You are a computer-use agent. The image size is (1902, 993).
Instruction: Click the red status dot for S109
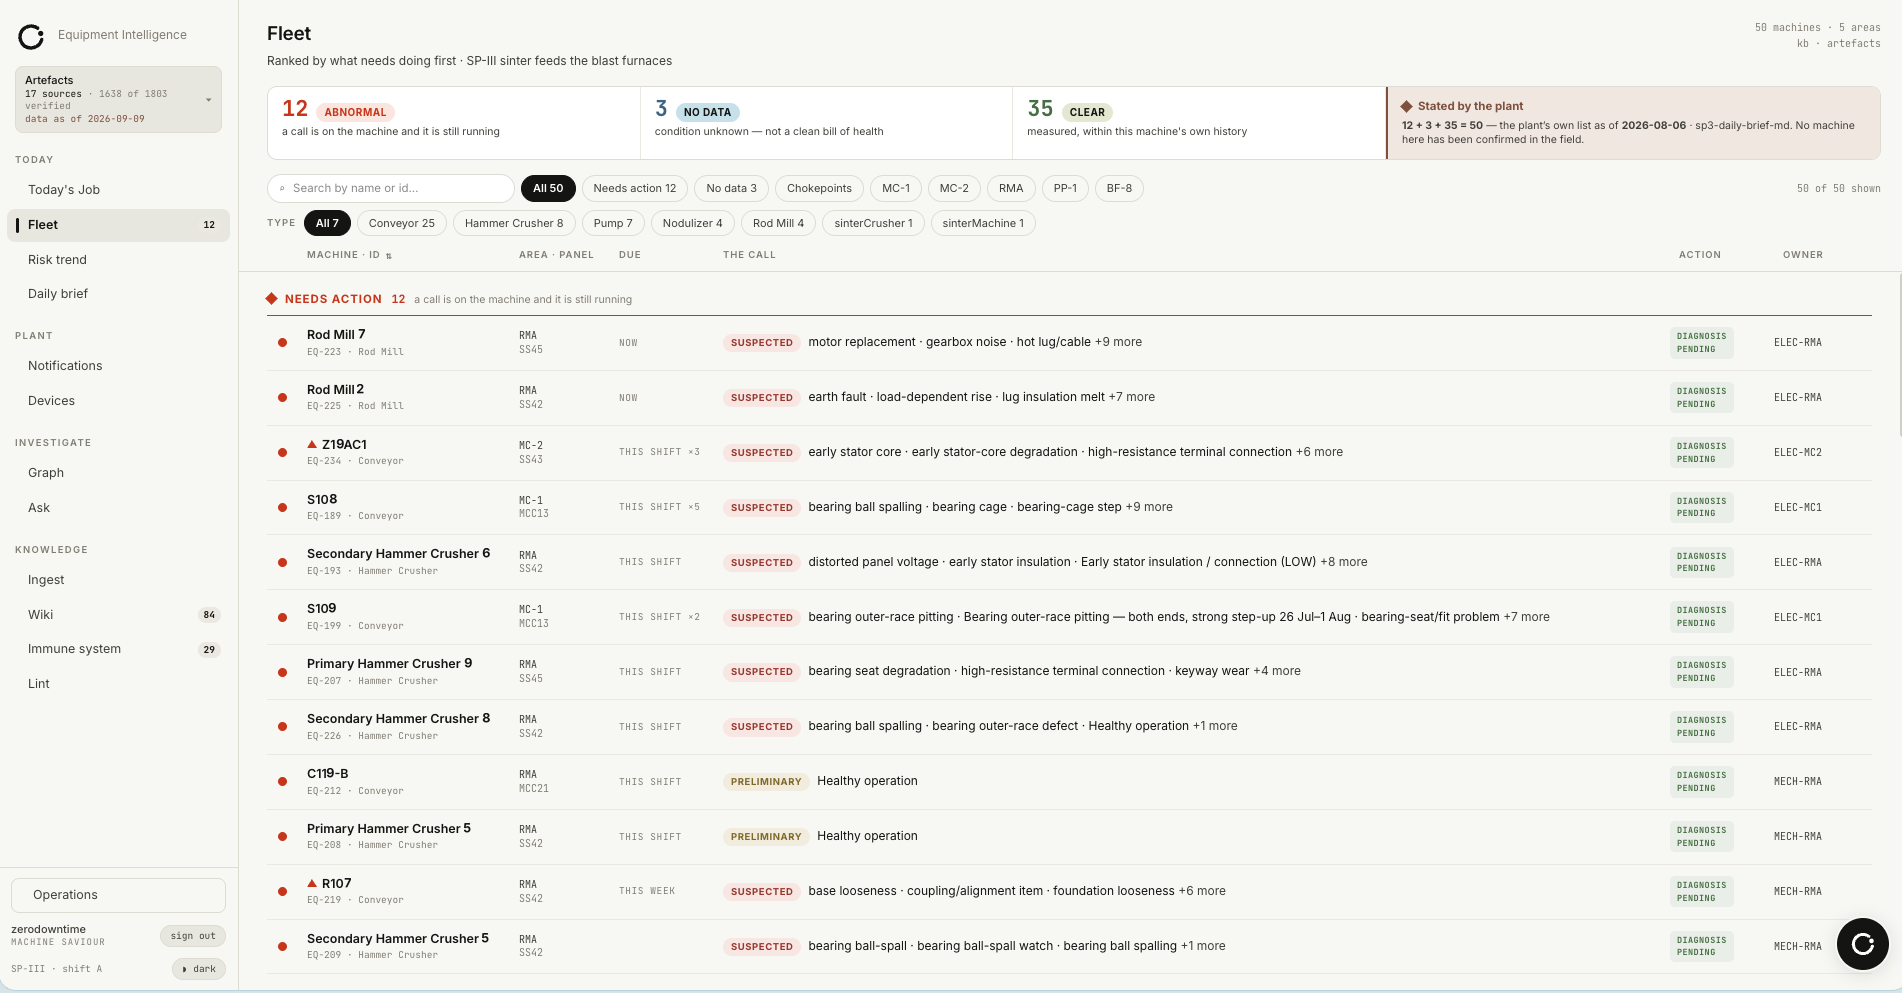[x=282, y=617]
